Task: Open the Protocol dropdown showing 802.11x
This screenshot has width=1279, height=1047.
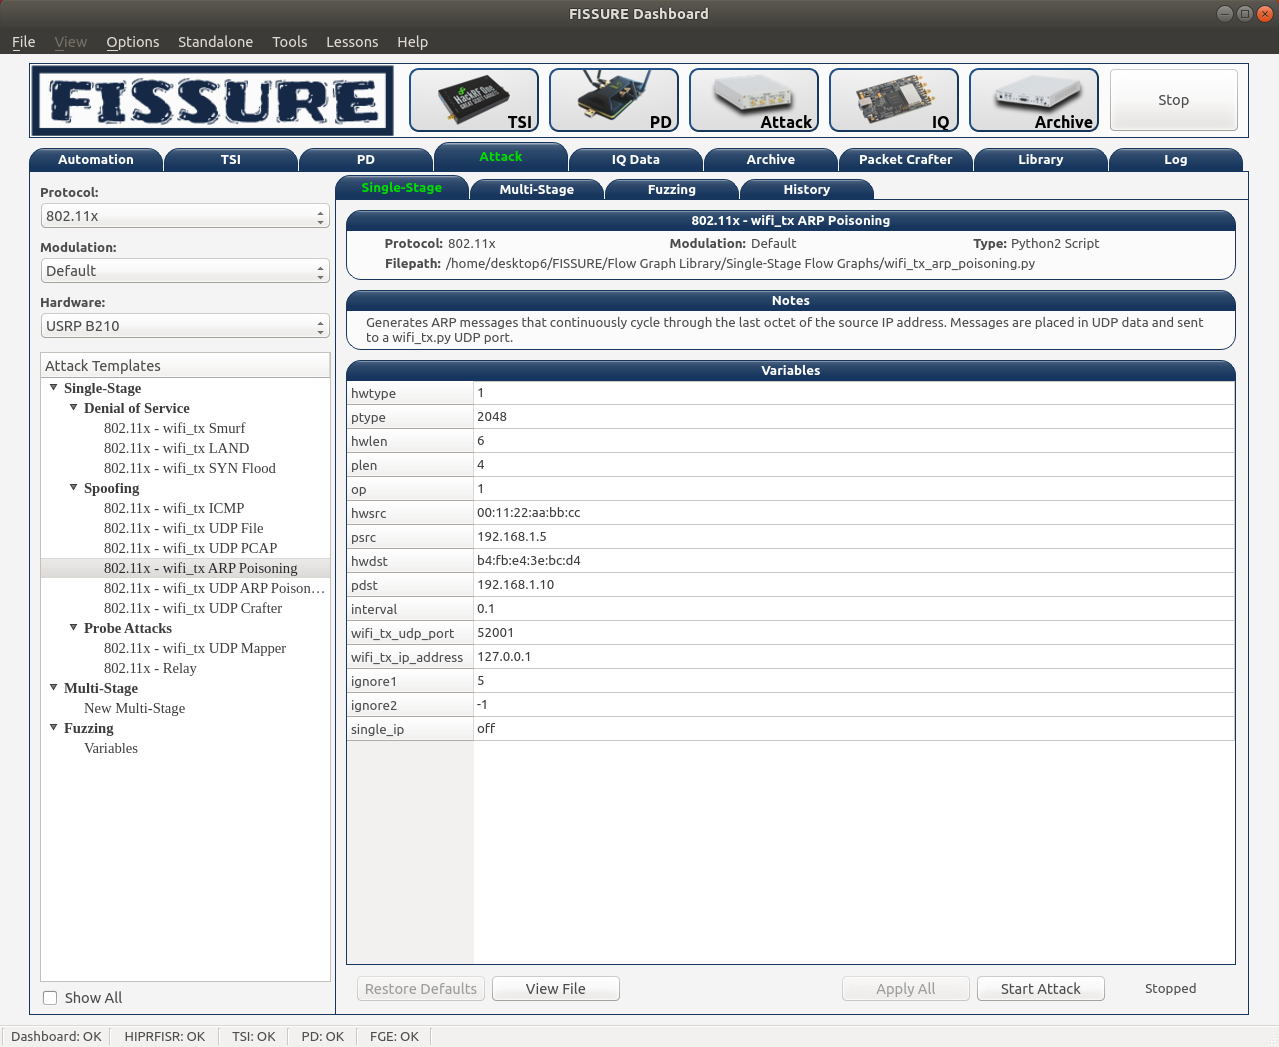Action: [x=185, y=216]
